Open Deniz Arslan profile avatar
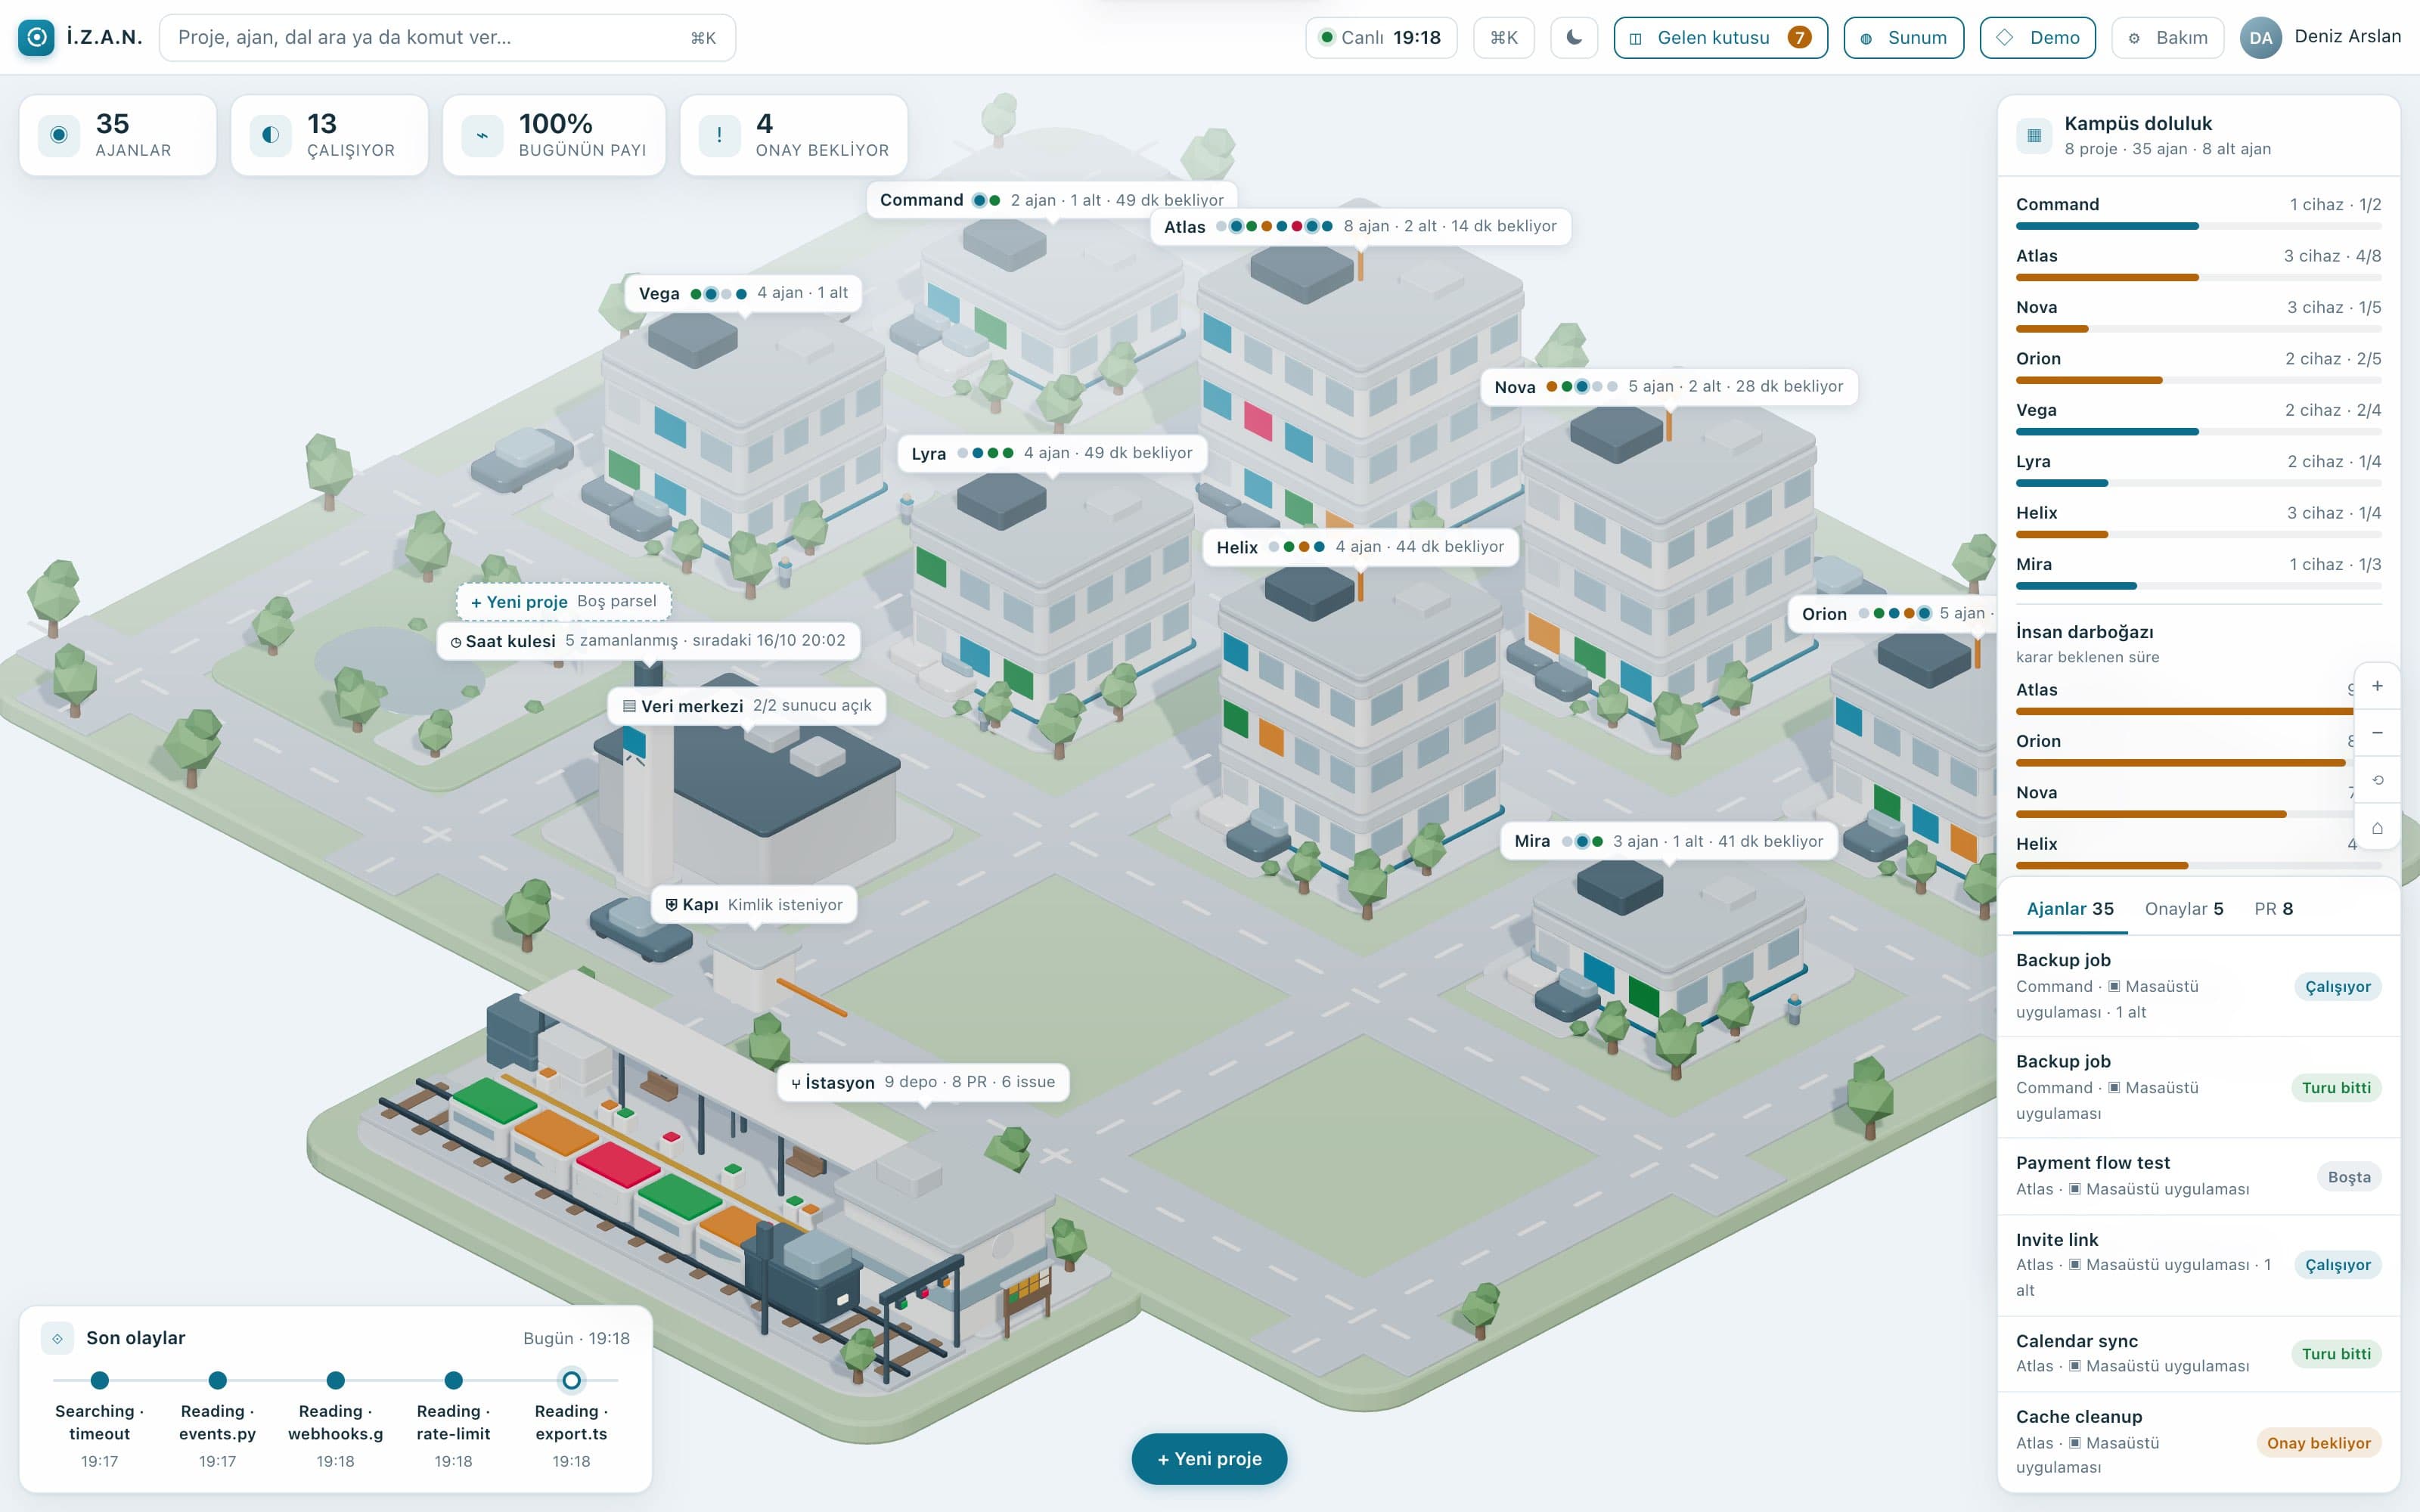This screenshot has height=1512, width=2420. click(x=2260, y=38)
